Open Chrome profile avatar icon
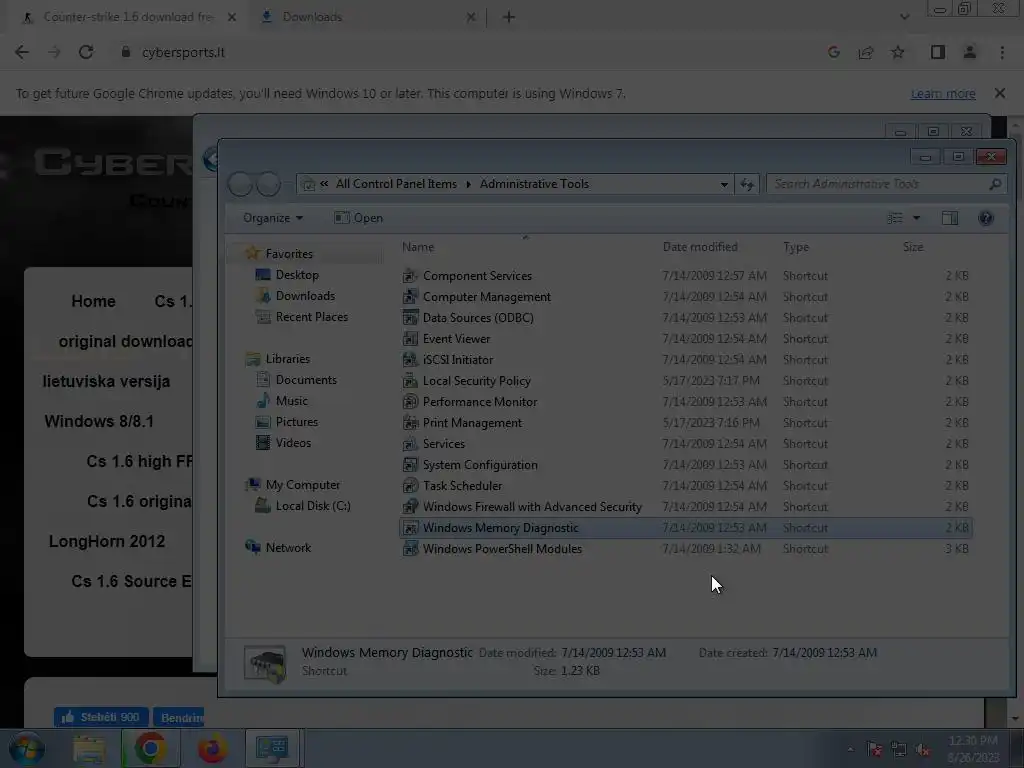1024x768 pixels. 970,52
